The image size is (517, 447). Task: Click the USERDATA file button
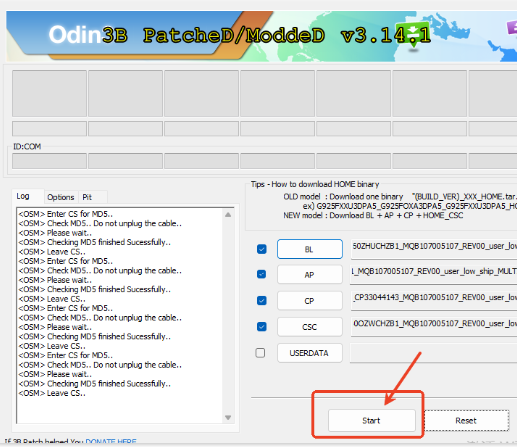[x=310, y=353]
